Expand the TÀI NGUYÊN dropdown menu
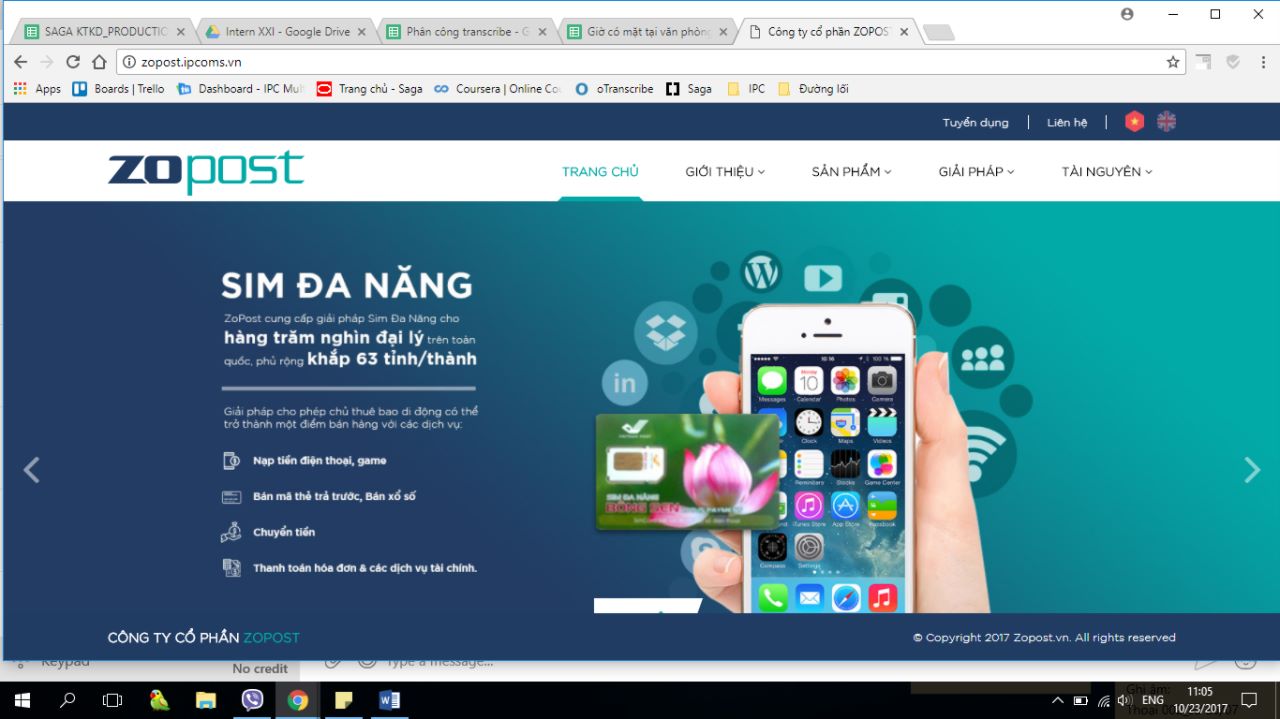Image resolution: width=1280 pixels, height=719 pixels. 1107,172
